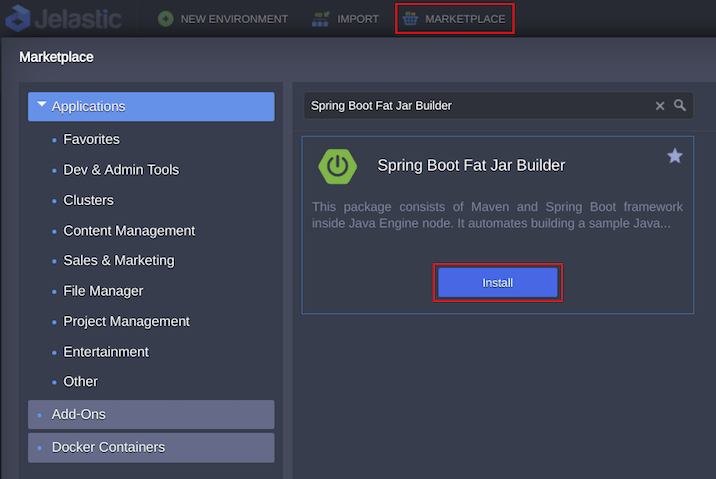The image size is (716, 479).
Task: Select the Entertainment category
Action: [x=106, y=352]
